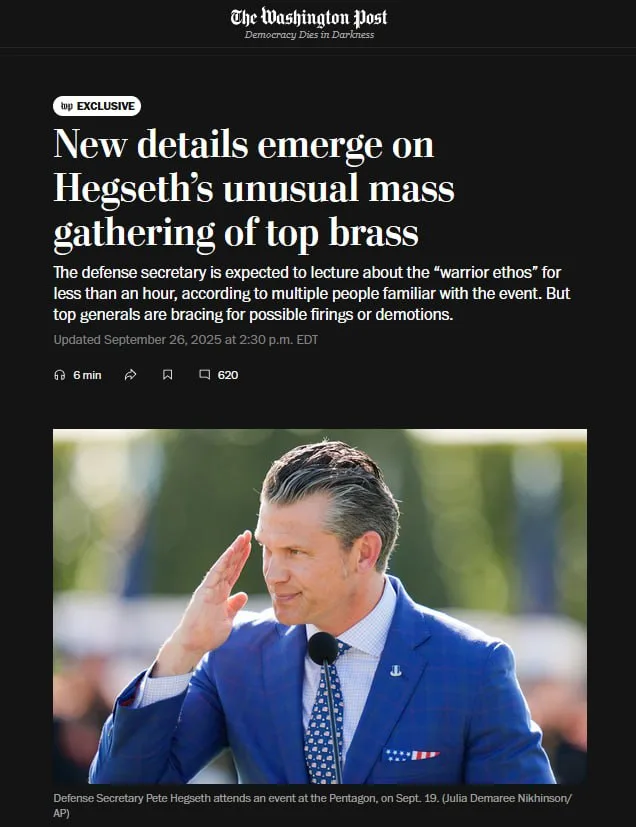
Task: Click the microphone in the photo
Action: pyautogui.click(x=323, y=649)
